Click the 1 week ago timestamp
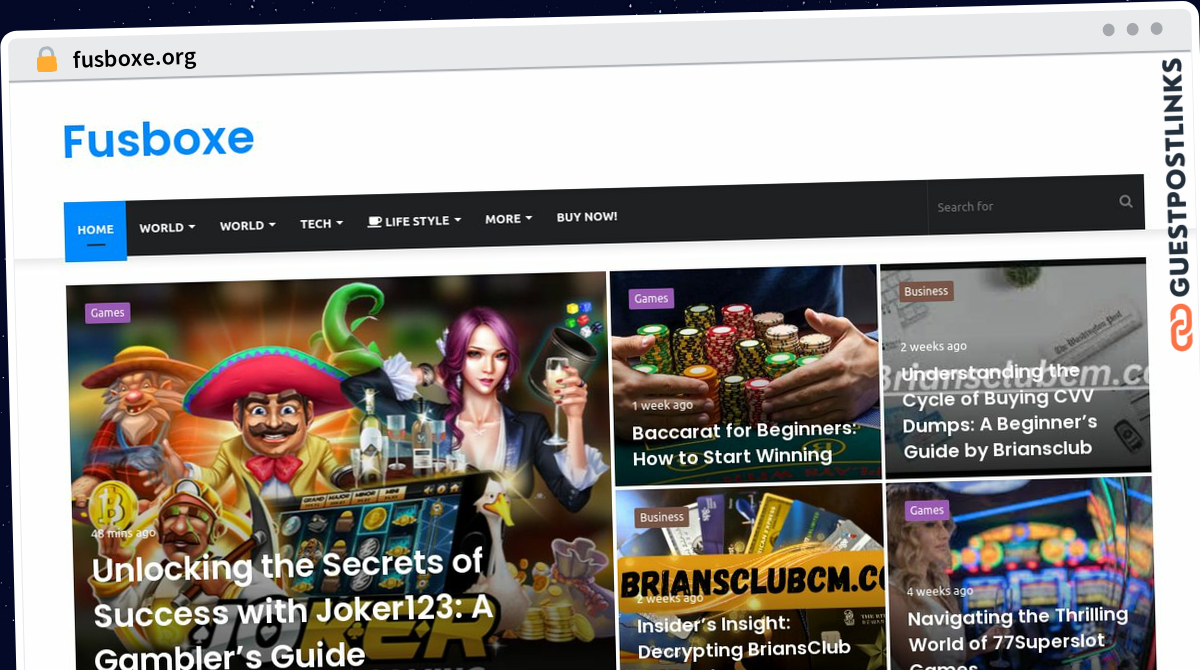The width and height of the screenshot is (1200, 670). click(662, 405)
